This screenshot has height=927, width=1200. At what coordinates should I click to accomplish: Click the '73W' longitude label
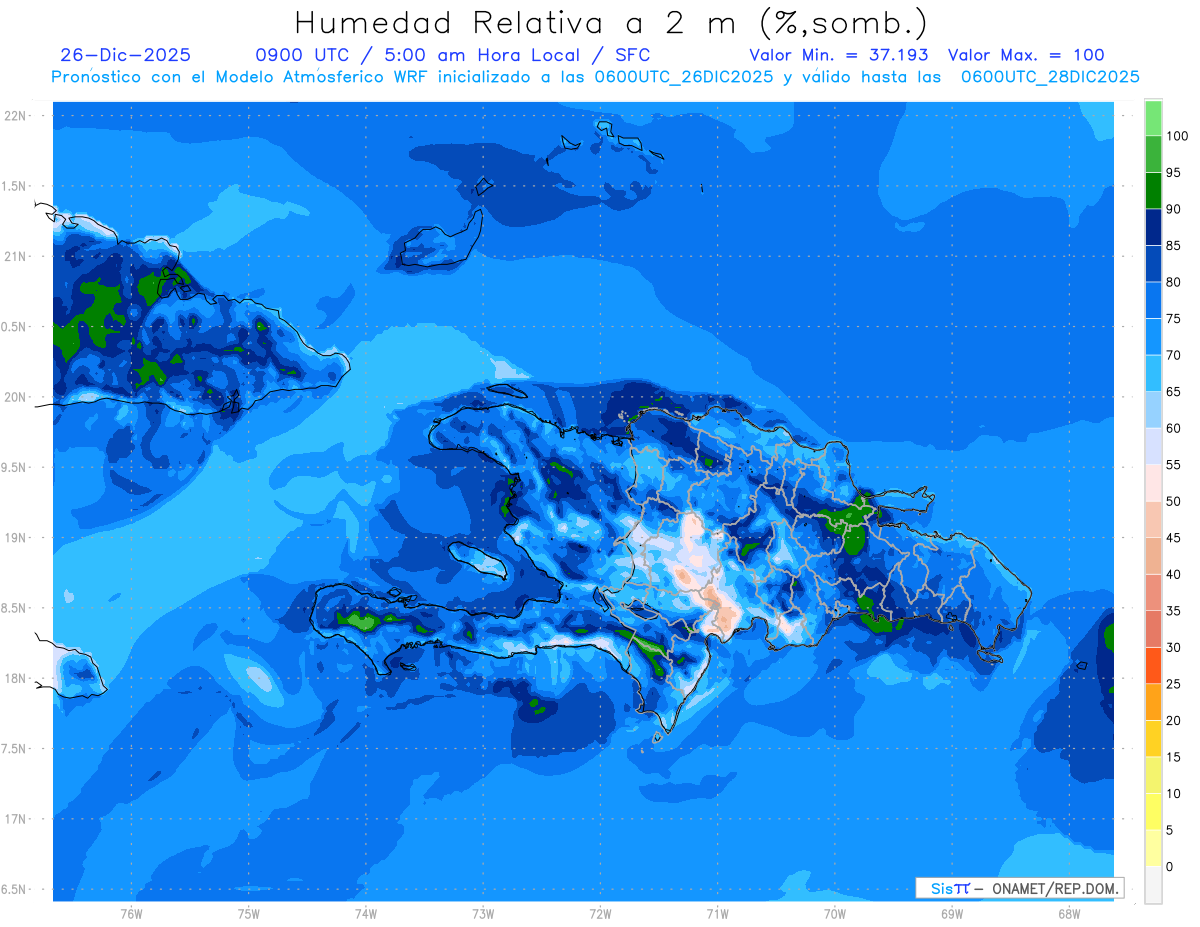click(x=483, y=914)
